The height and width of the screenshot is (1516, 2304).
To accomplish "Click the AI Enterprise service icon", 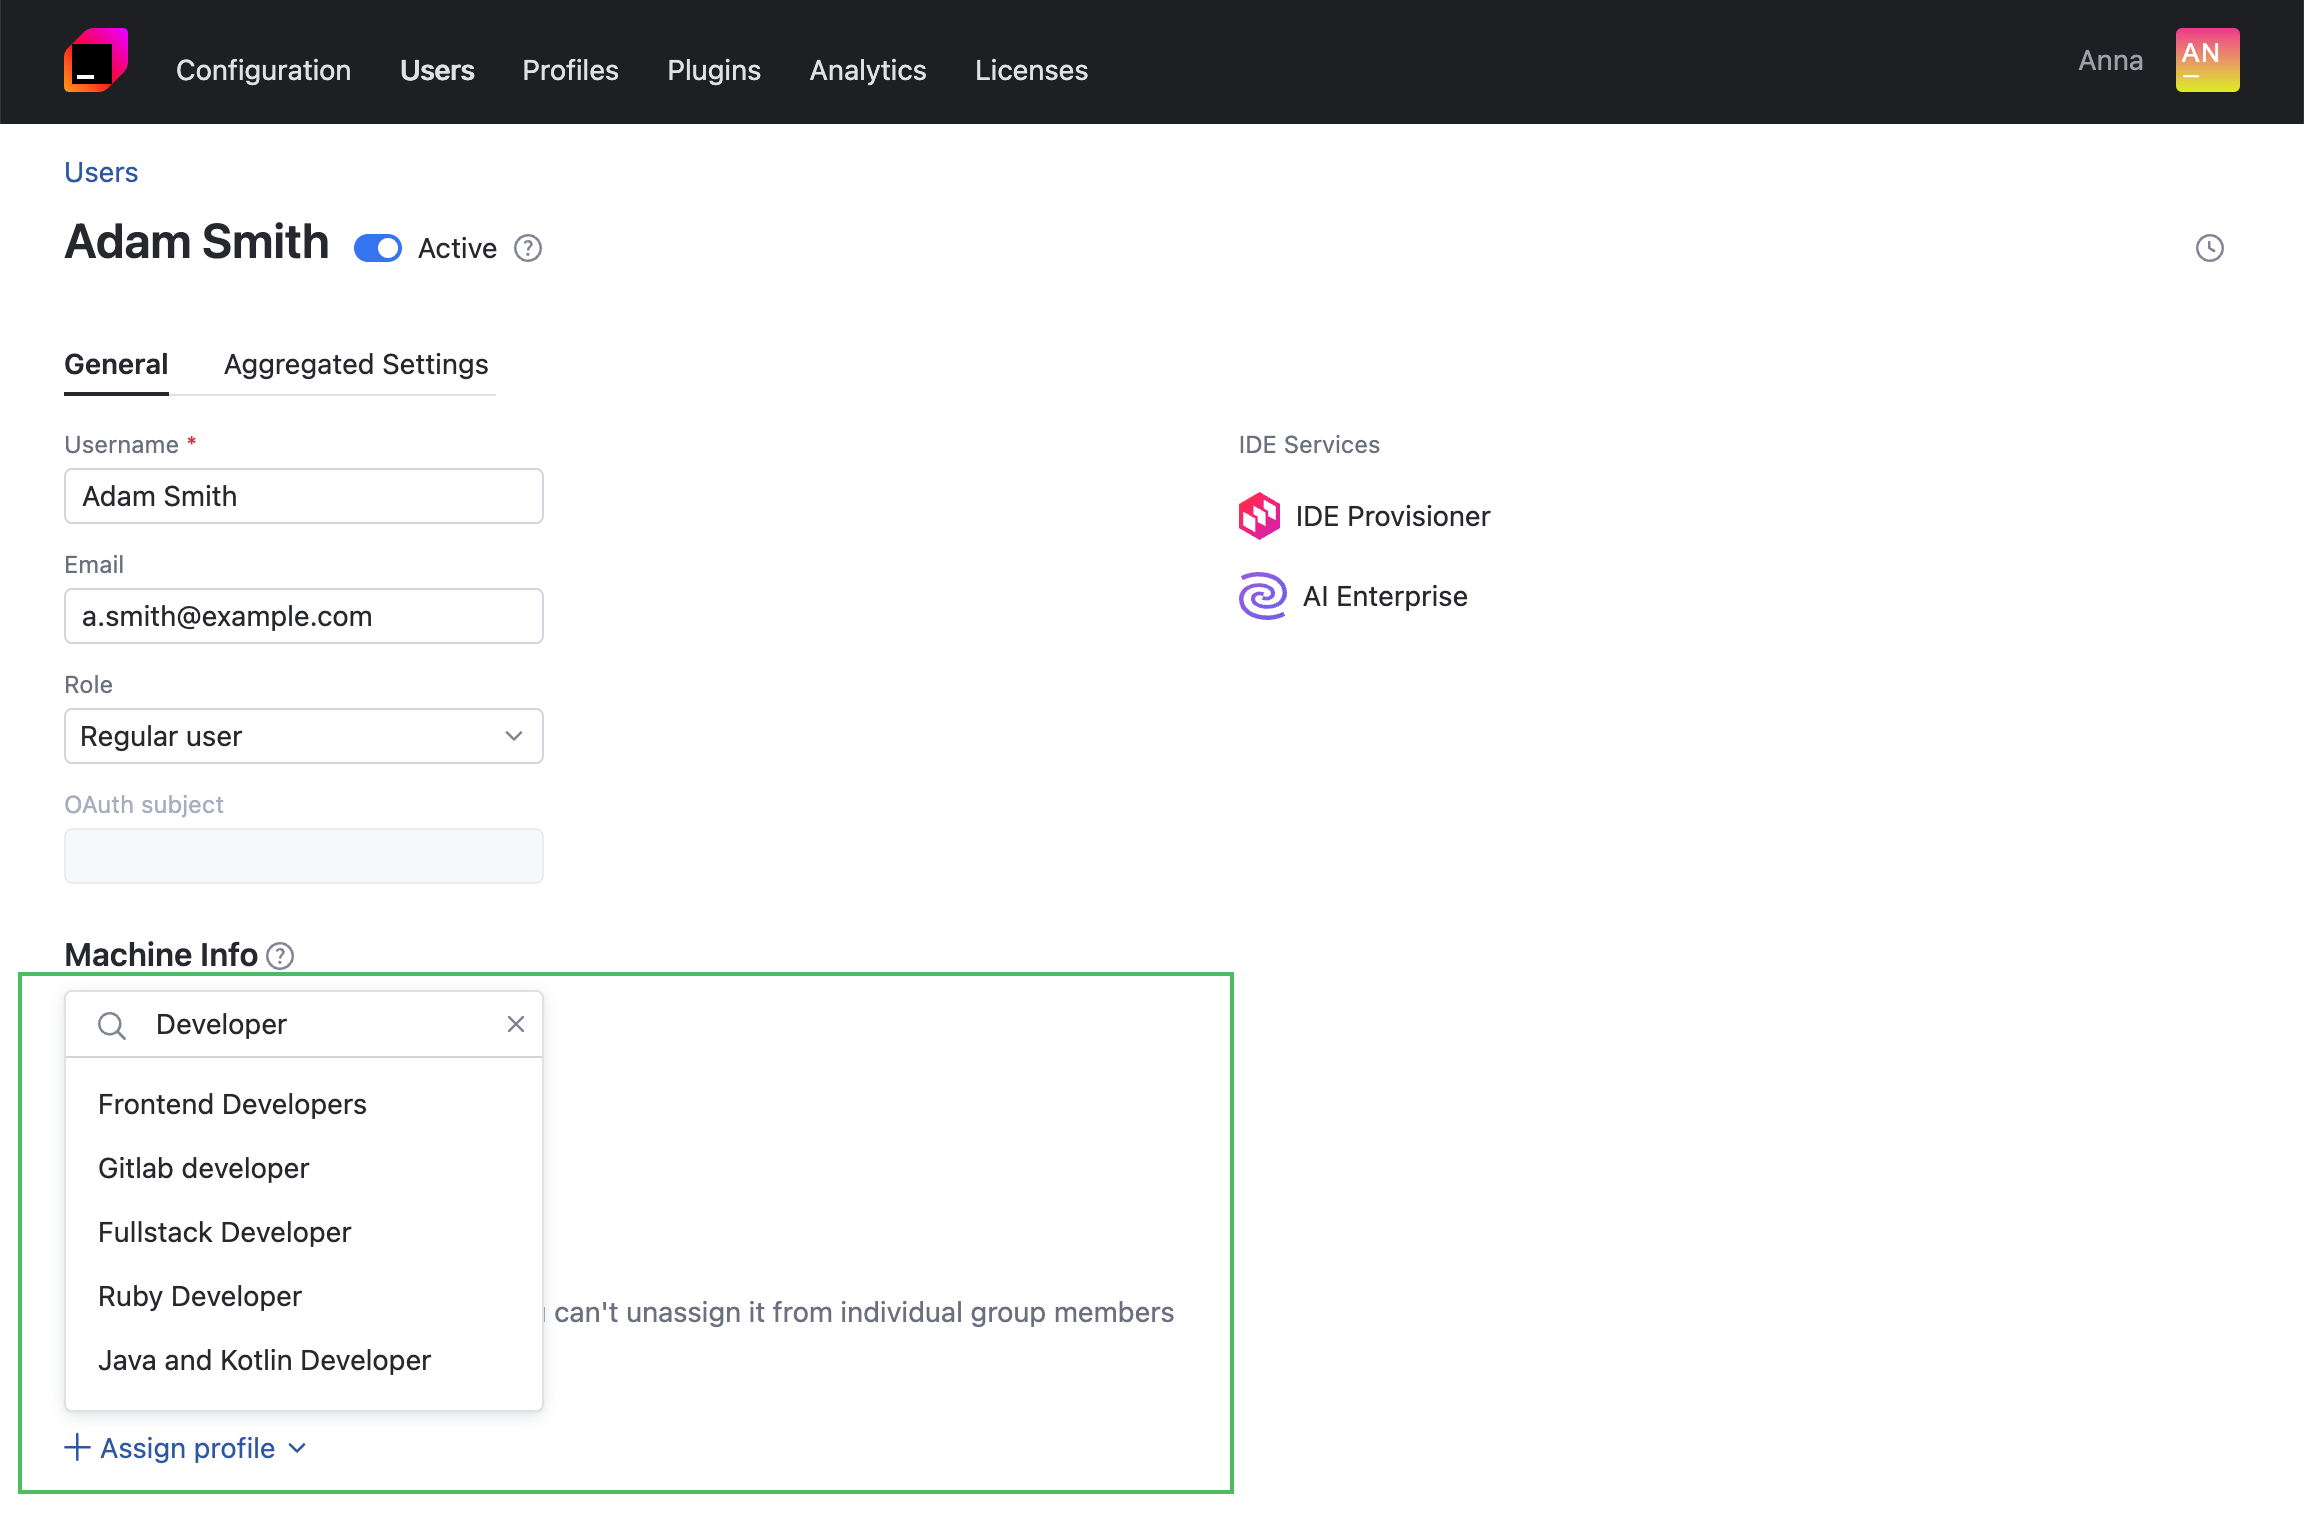I will click(1261, 596).
